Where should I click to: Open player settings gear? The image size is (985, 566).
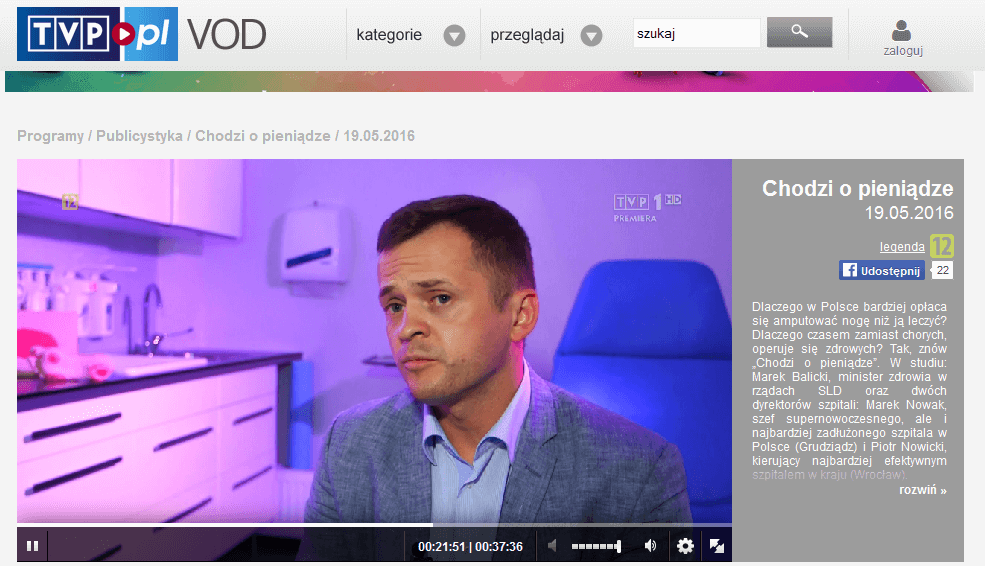685,546
